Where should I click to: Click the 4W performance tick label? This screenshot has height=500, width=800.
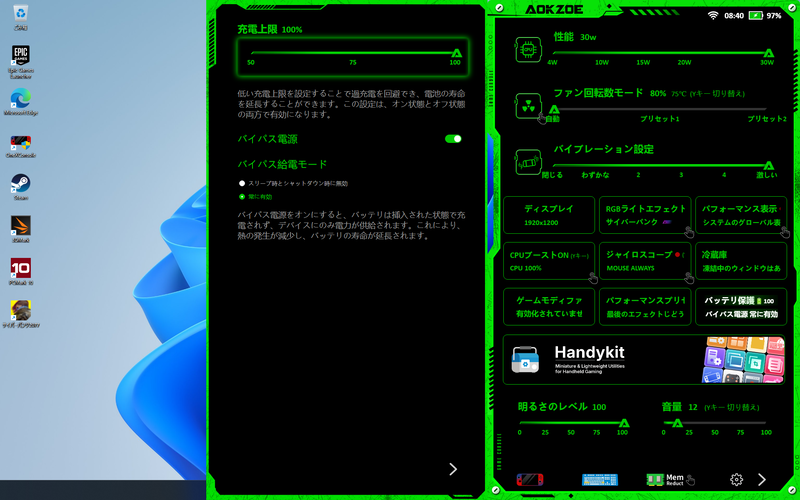tap(552, 63)
